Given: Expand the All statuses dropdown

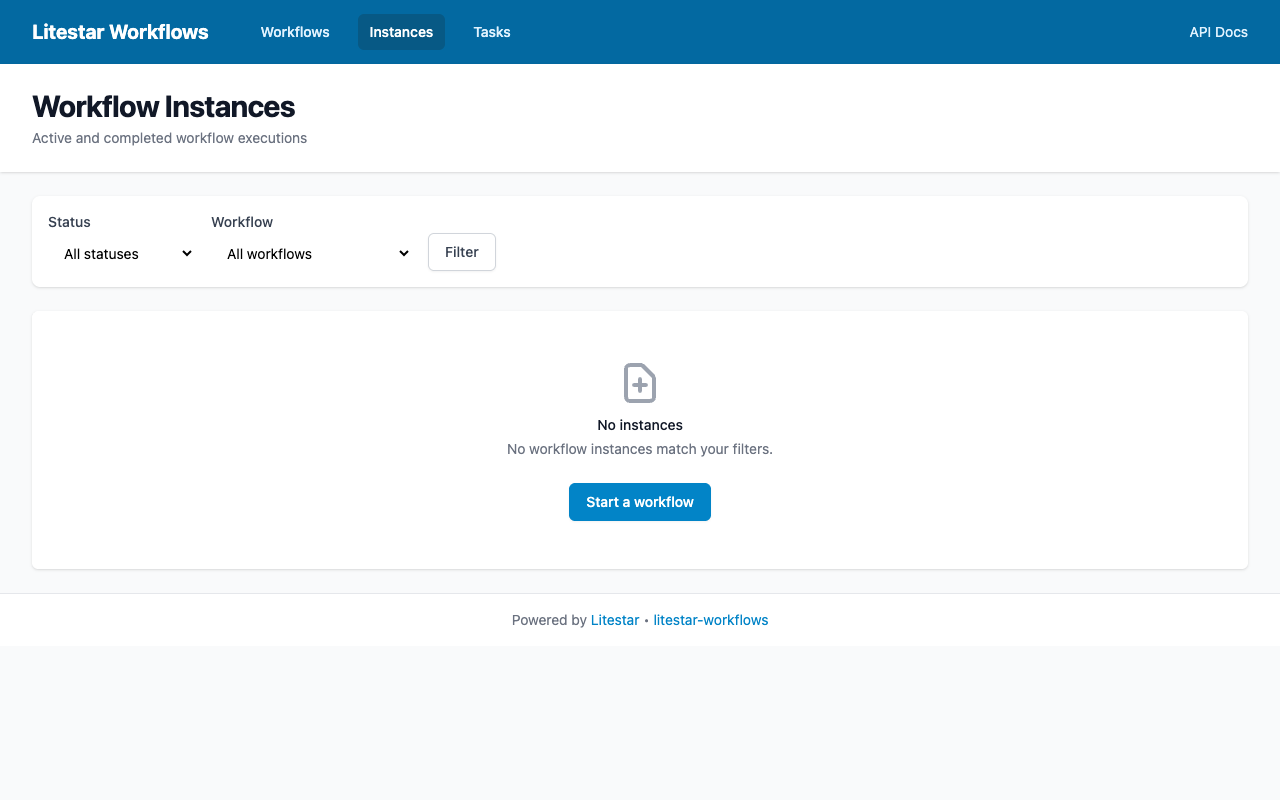Looking at the screenshot, I should point(122,254).
